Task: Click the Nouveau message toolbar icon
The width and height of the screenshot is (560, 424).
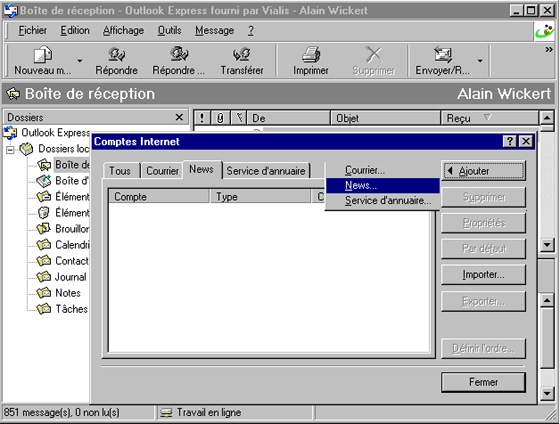Action: 43,55
